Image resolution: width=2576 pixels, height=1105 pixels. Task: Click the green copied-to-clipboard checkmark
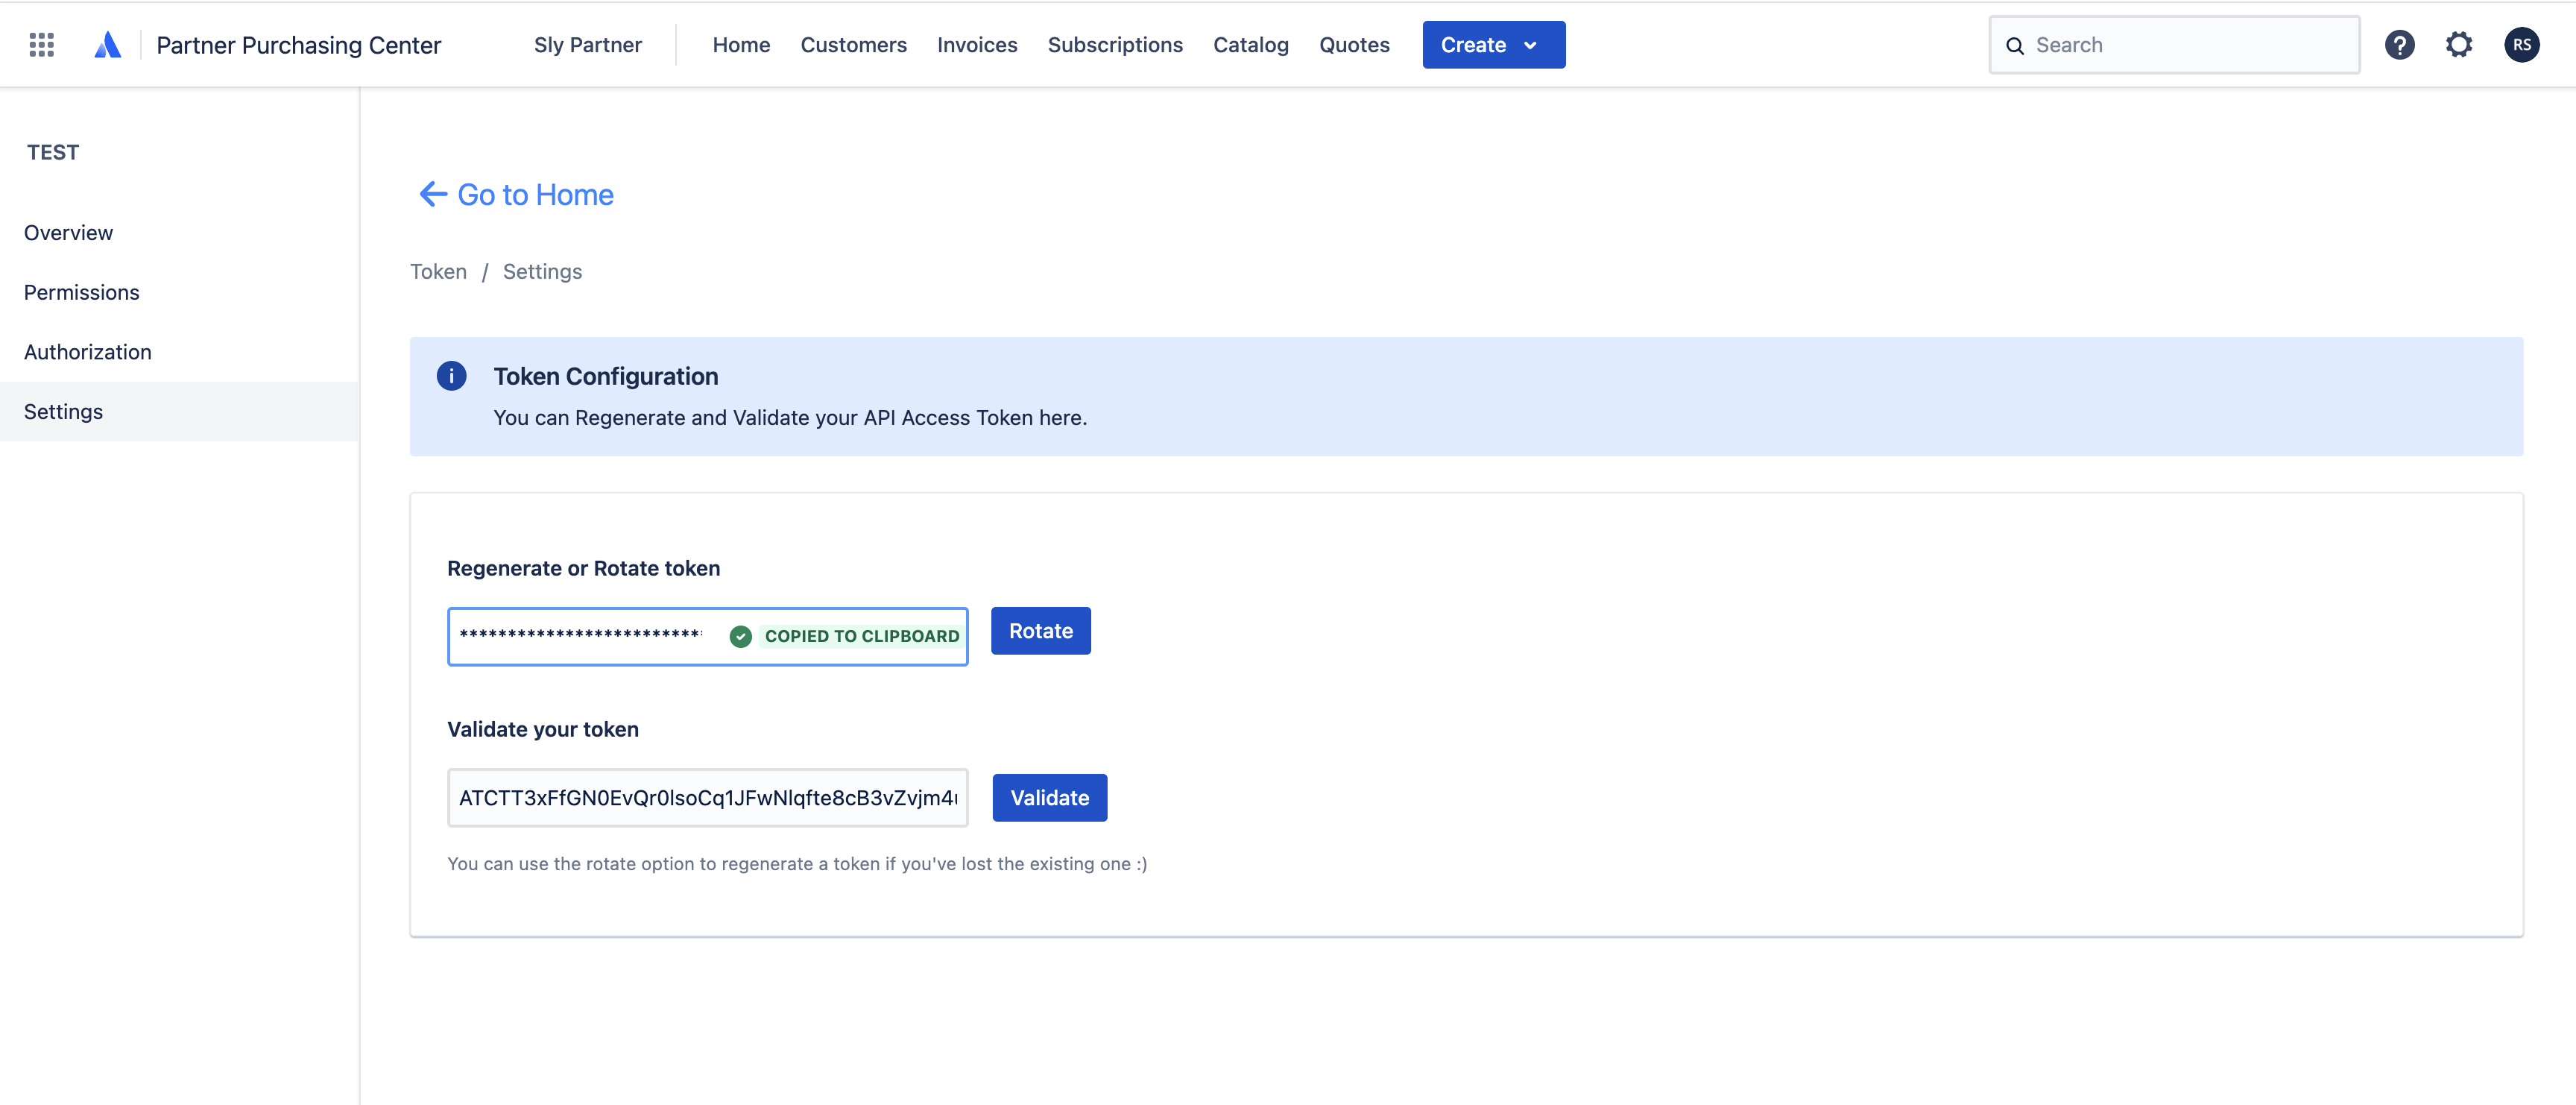pyautogui.click(x=740, y=636)
